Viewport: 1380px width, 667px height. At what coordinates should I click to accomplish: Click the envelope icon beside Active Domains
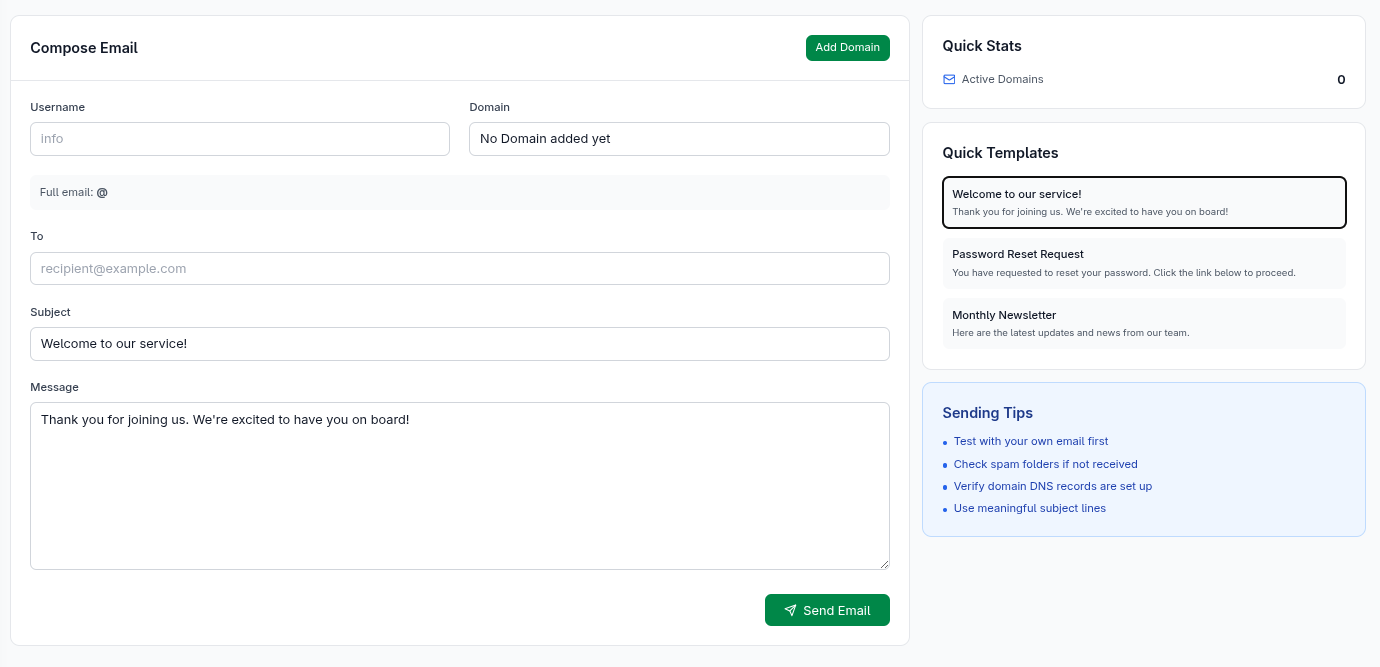coord(948,79)
